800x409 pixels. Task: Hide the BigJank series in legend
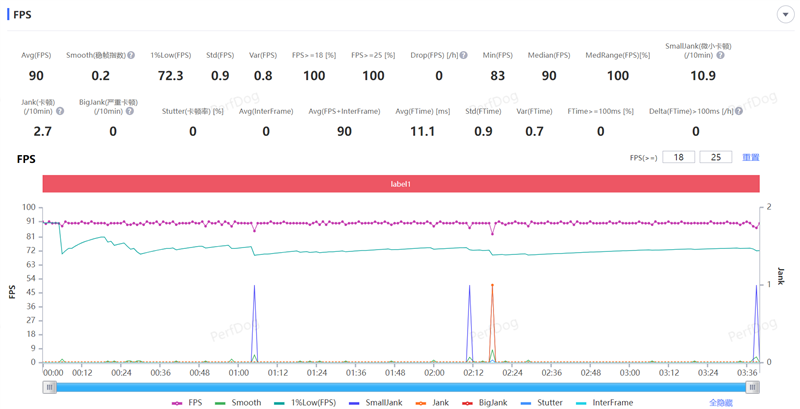coord(485,403)
